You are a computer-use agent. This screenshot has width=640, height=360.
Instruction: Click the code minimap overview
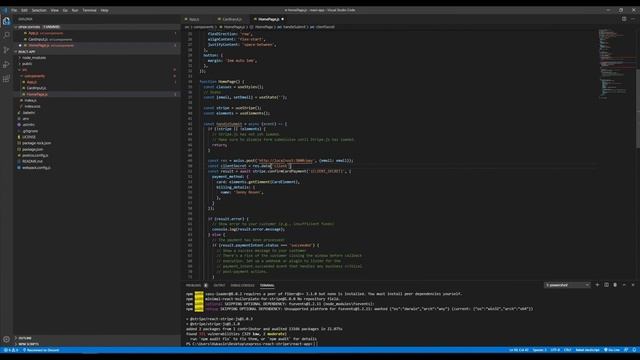point(616,63)
